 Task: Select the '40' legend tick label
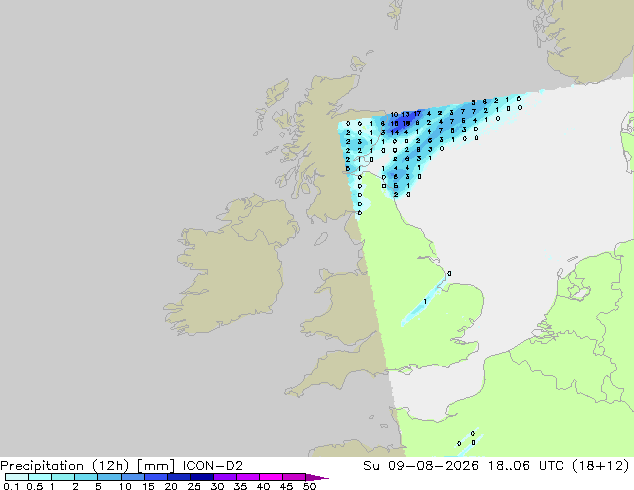click(263, 486)
